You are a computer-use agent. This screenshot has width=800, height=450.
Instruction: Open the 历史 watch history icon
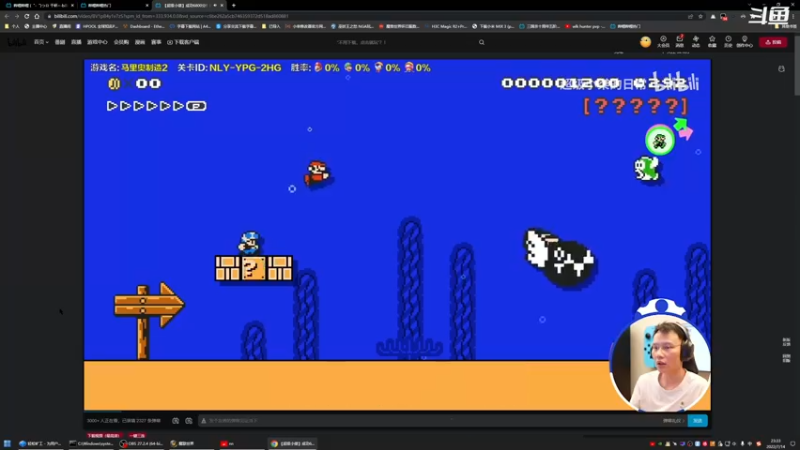[728, 42]
